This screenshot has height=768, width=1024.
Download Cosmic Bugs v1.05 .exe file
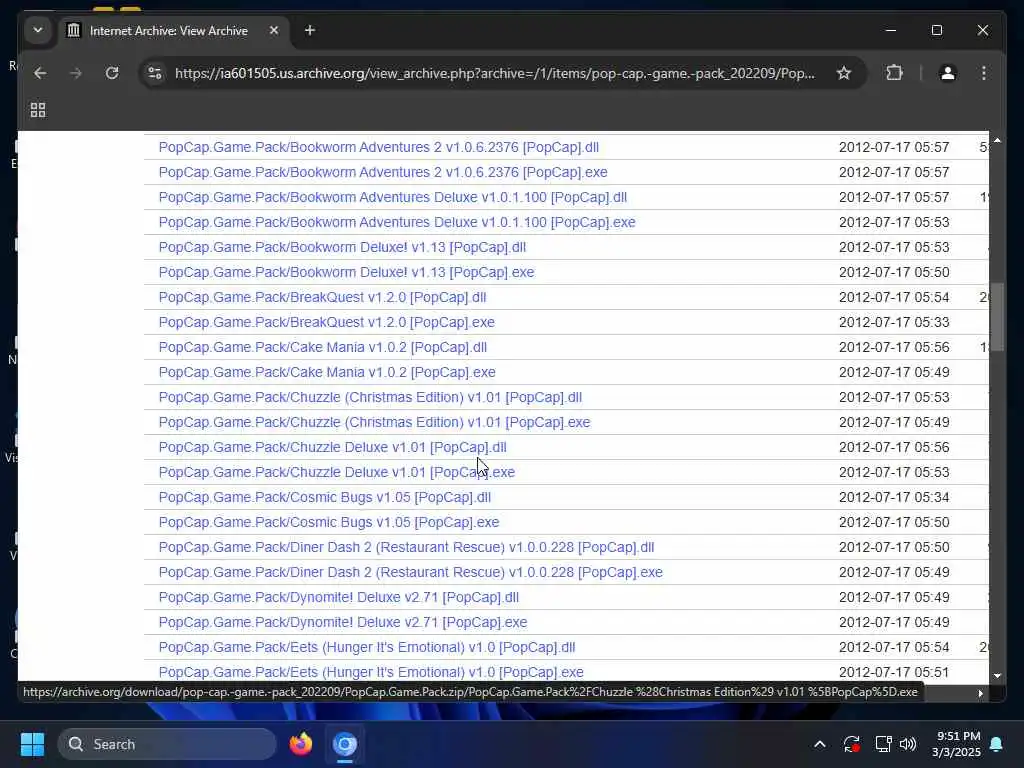click(x=328, y=522)
